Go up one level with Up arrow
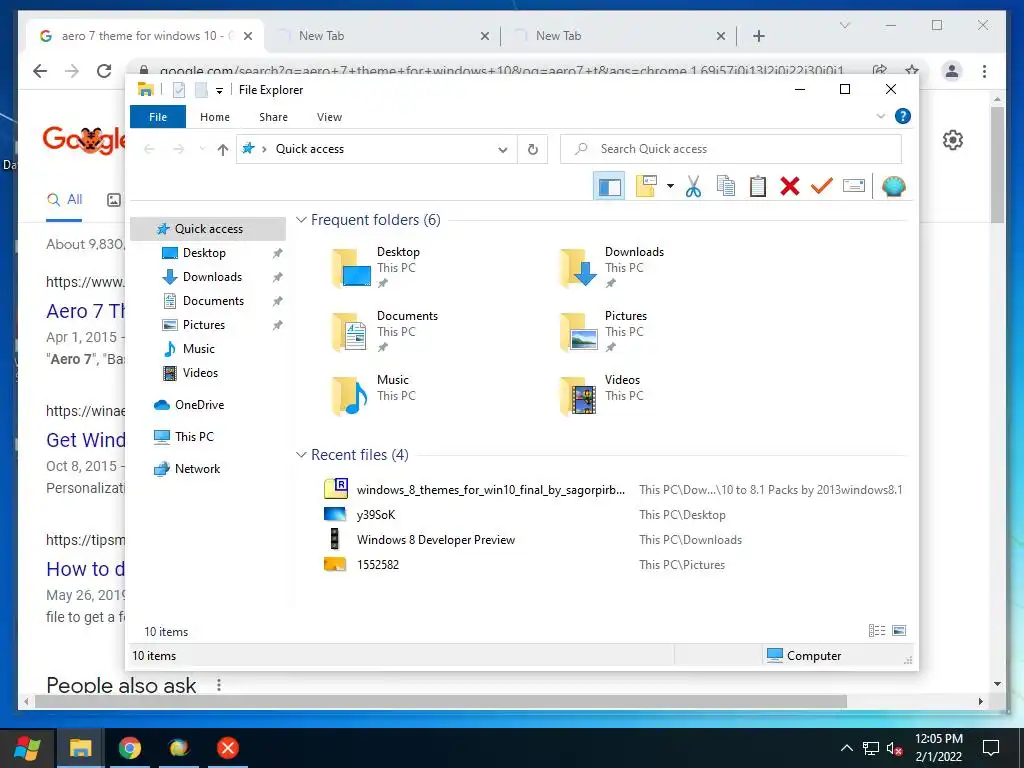Viewport: 1024px width, 768px height. pyautogui.click(x=223, y=150)
